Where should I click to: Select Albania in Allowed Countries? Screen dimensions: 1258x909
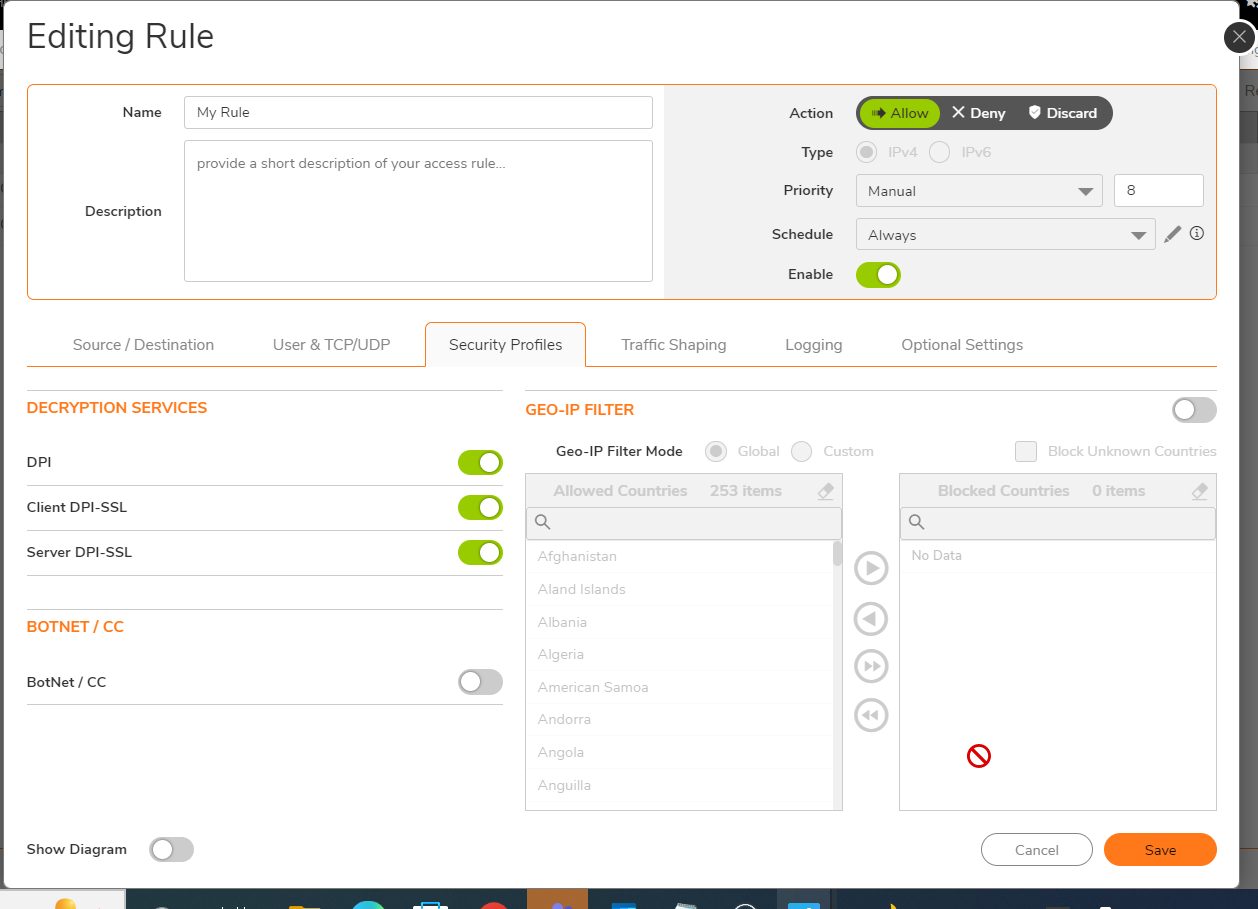pos(679,622)
